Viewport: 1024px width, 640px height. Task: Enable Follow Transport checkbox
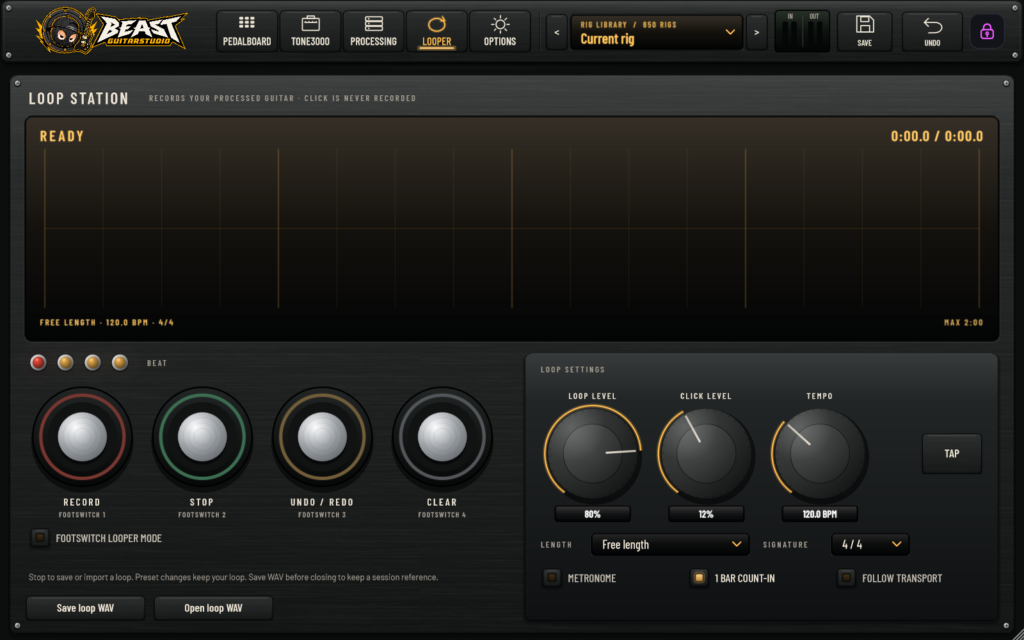click(x=846, y=578)
